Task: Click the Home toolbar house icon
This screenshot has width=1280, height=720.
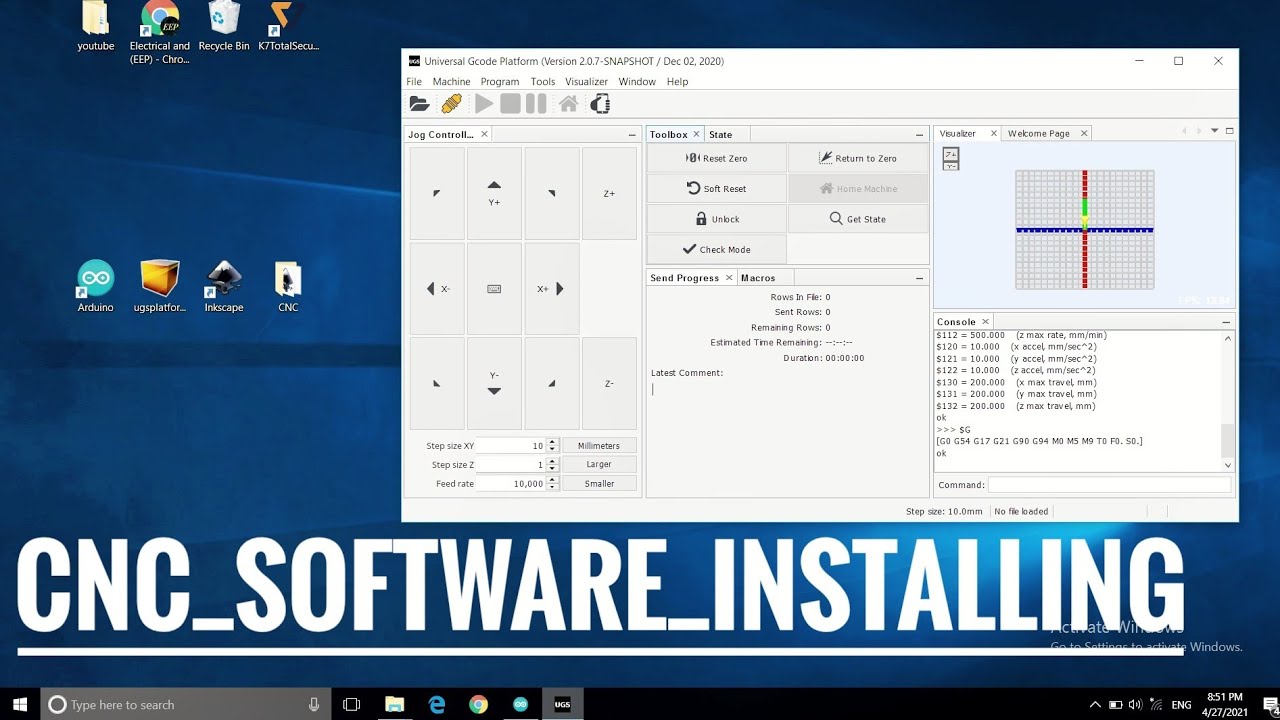Action: point(568,104)
